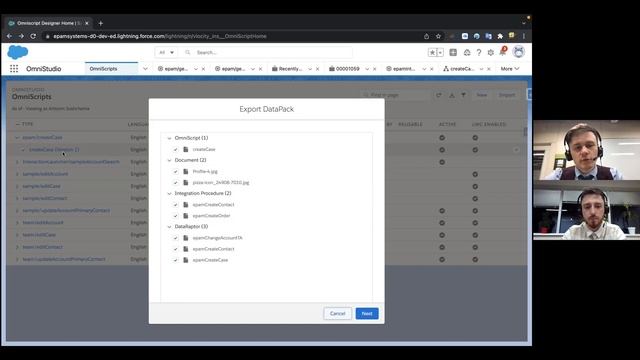The height and width of the screenshot is (360, 640).
Task: Bookmark this page with star icon
Action: pyautogui.click(x=438, y=36)
